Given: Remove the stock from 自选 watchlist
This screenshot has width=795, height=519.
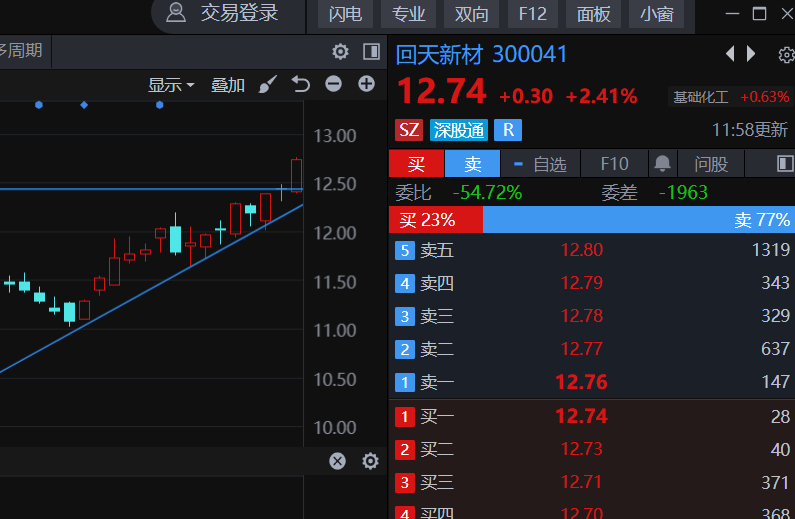Looking at the screenshot, I should [540, 164].
